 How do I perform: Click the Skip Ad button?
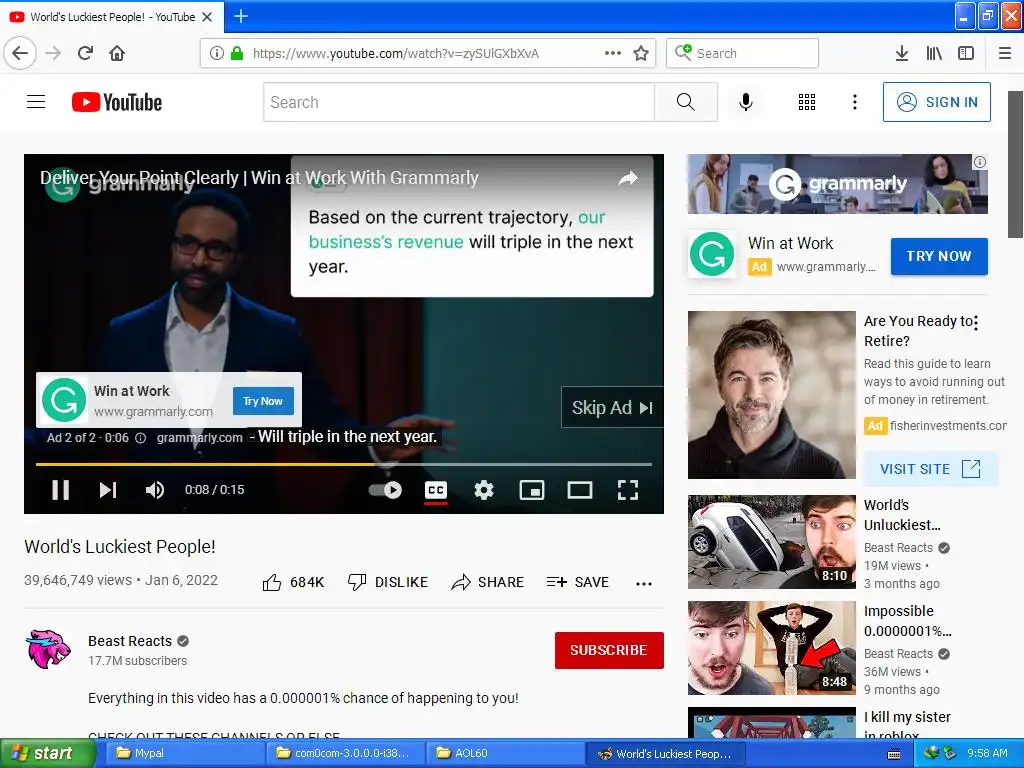tap(612, 408)
